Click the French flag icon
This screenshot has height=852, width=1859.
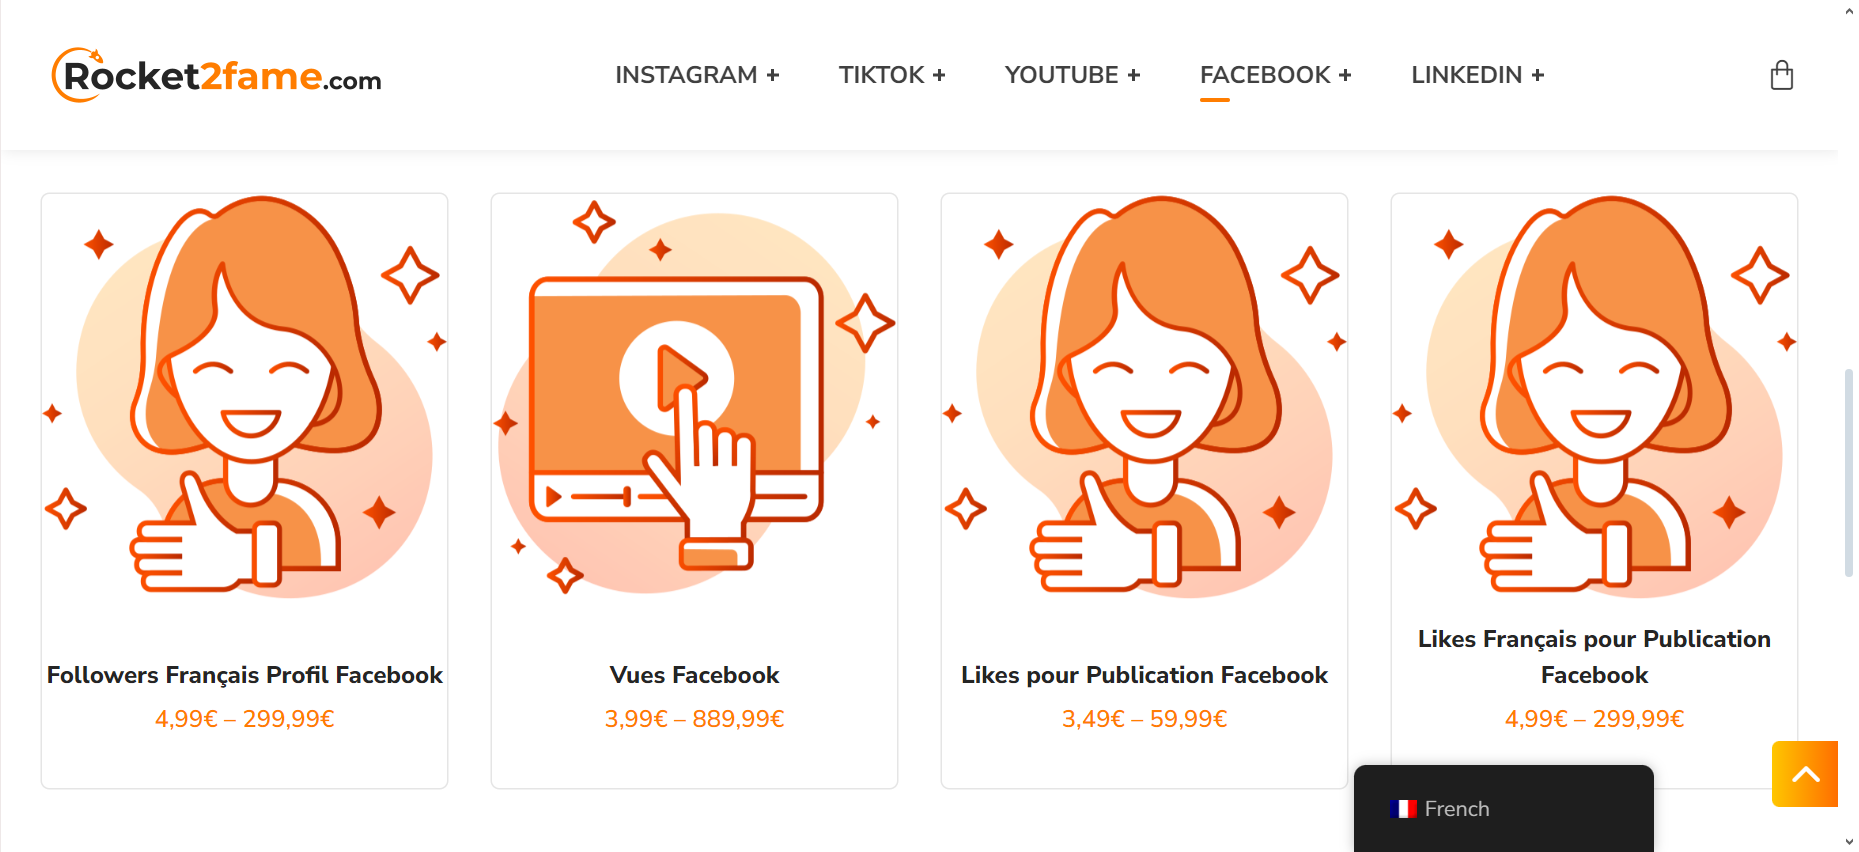pos(1403,809)
